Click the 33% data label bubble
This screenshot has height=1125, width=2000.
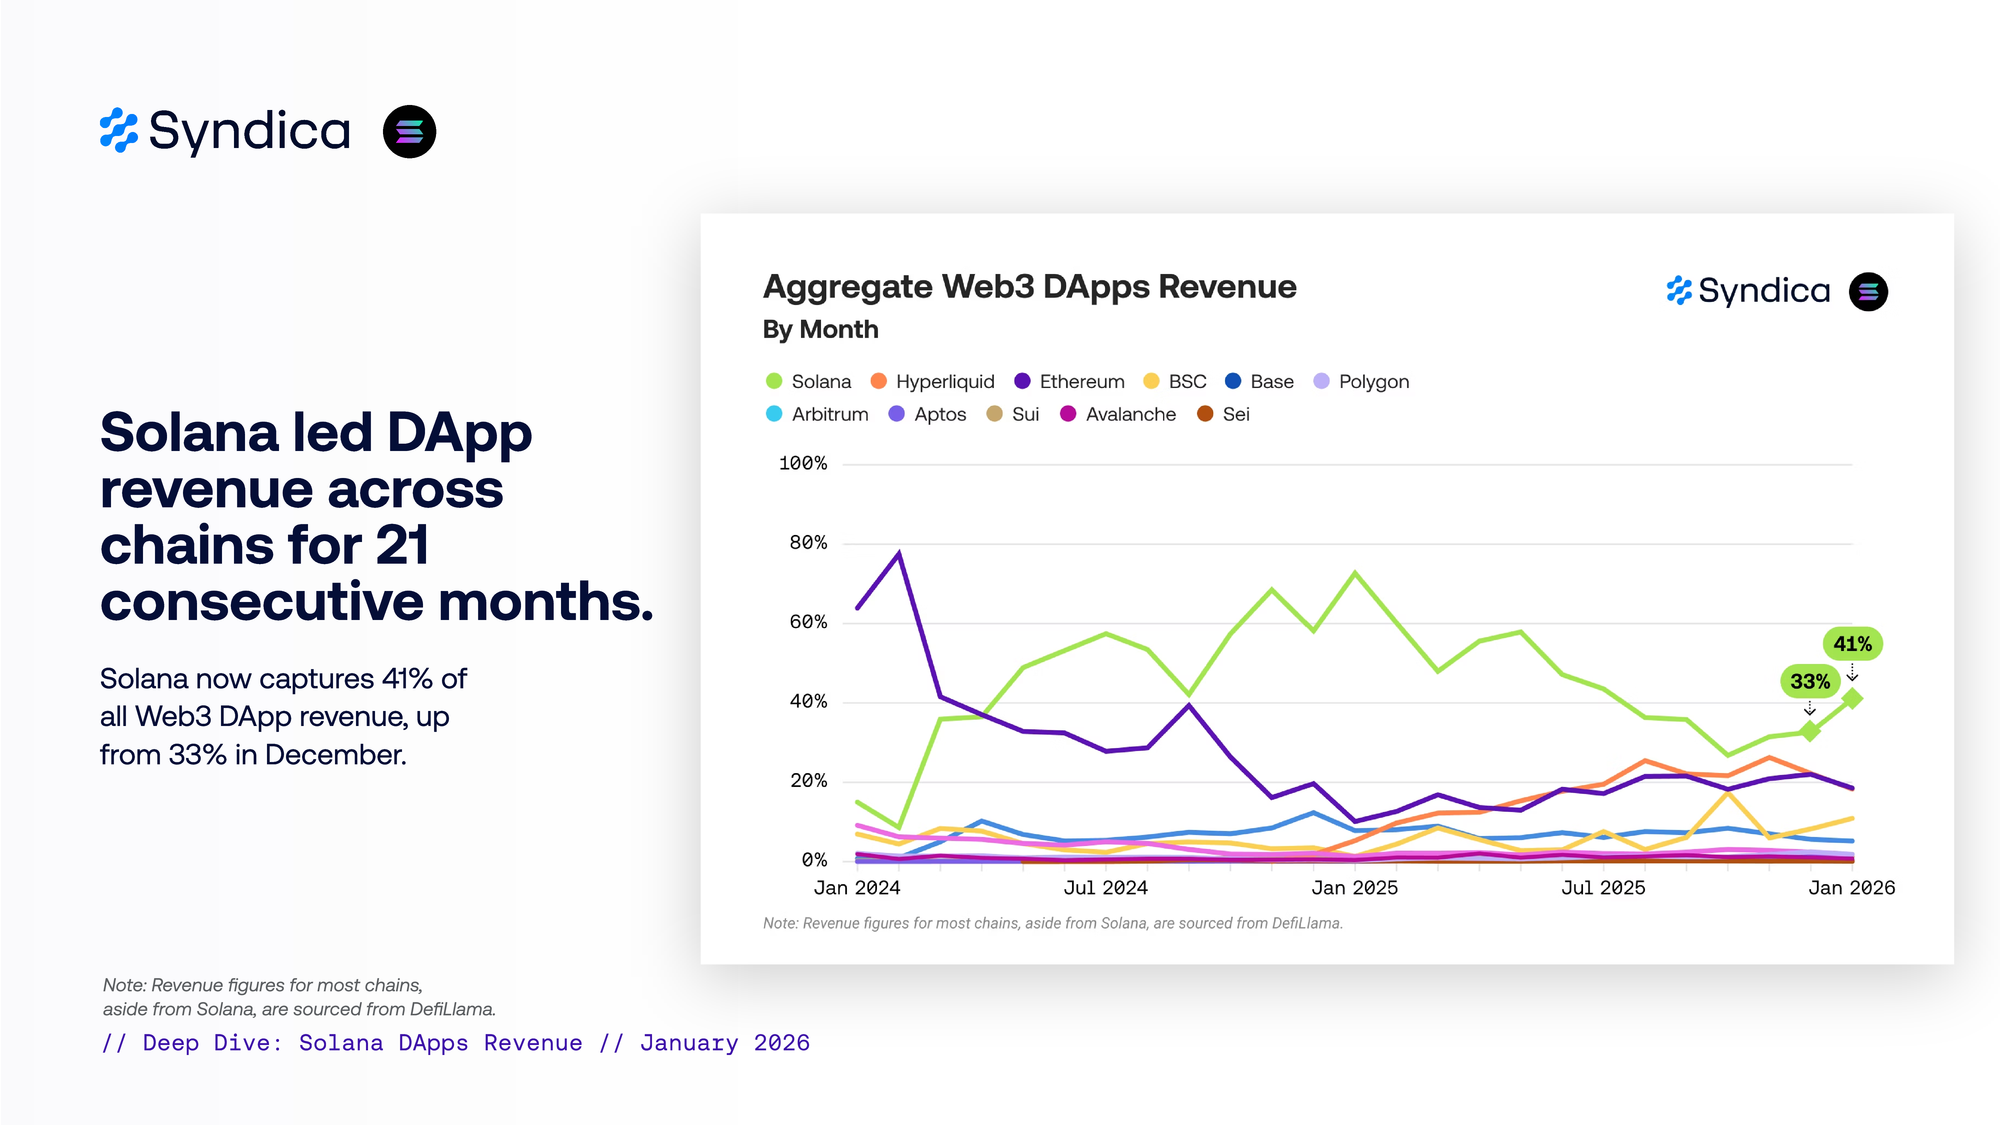[1809, 682]
